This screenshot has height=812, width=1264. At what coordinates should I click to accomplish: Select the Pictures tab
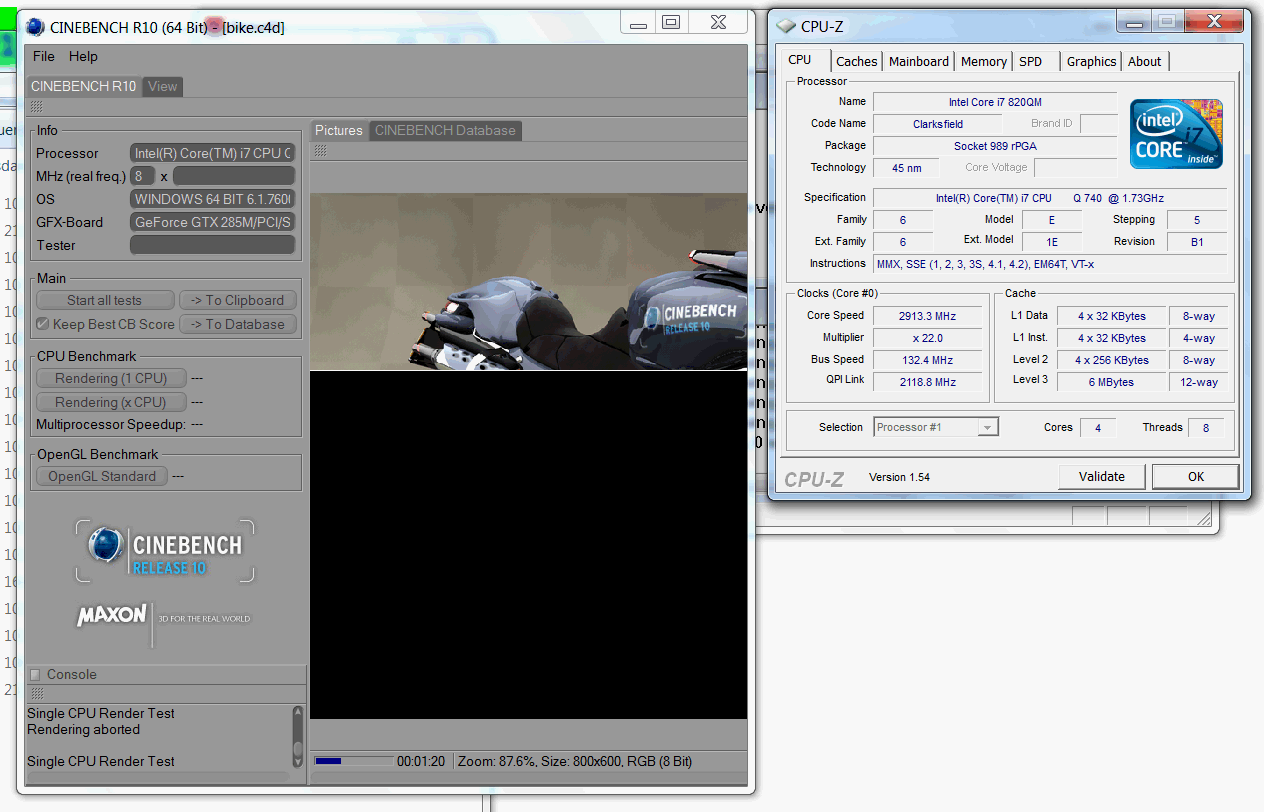tap(339, 130)
